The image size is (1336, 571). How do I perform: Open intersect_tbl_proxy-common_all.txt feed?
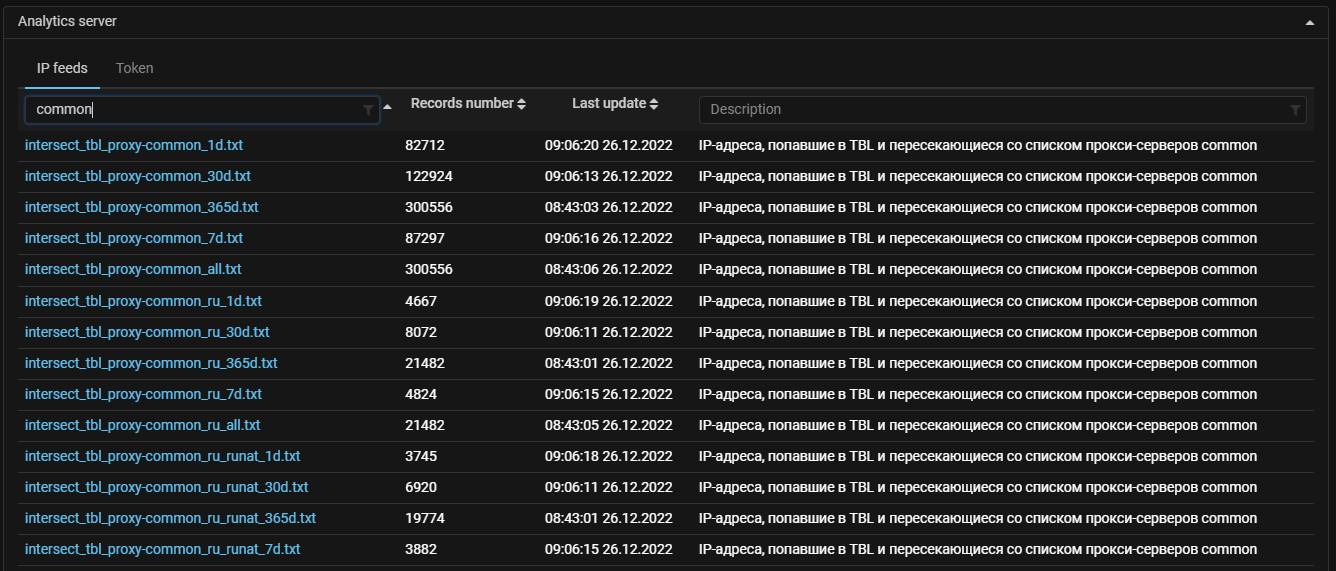(133, 269)
